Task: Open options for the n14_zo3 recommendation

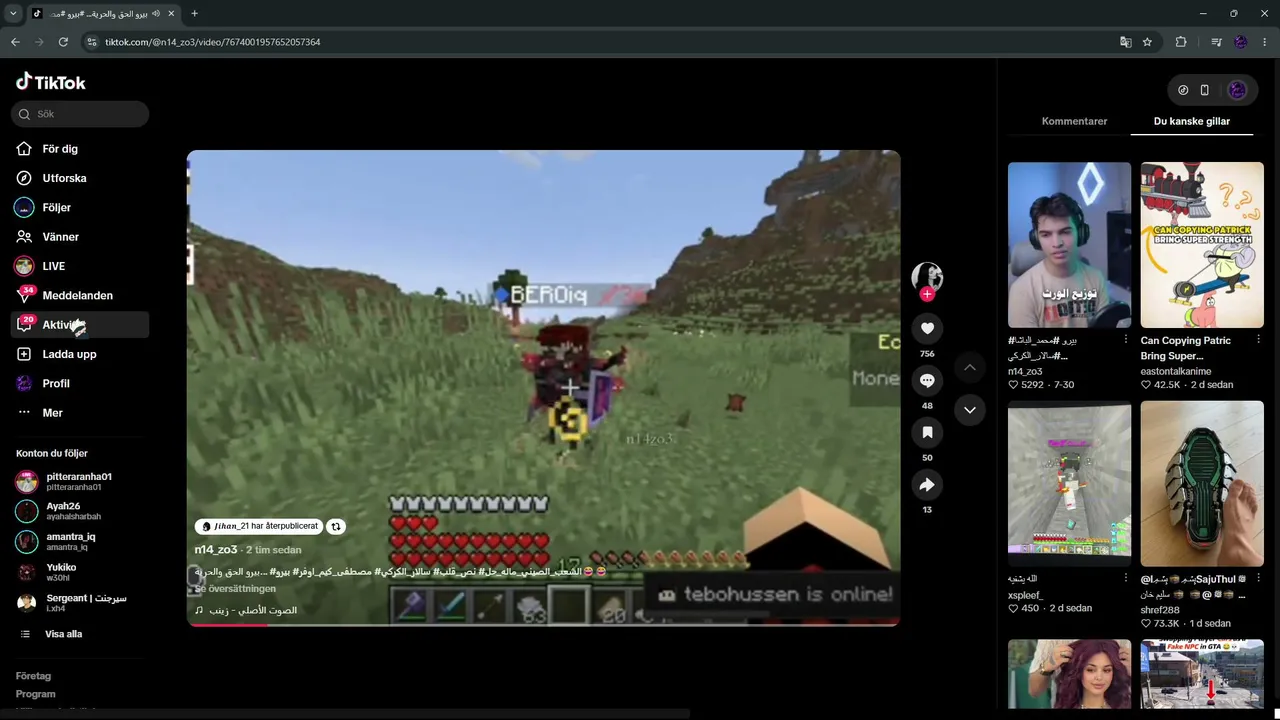Action: pos(1126,340)
